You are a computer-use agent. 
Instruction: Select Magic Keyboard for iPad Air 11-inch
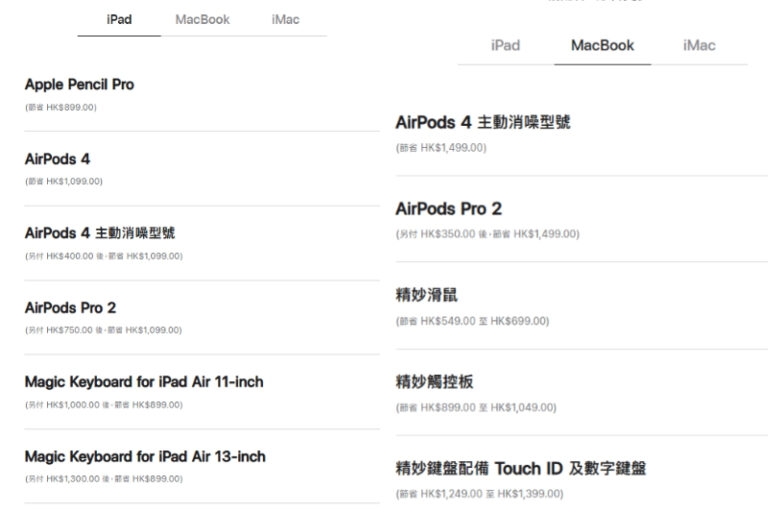144,382
